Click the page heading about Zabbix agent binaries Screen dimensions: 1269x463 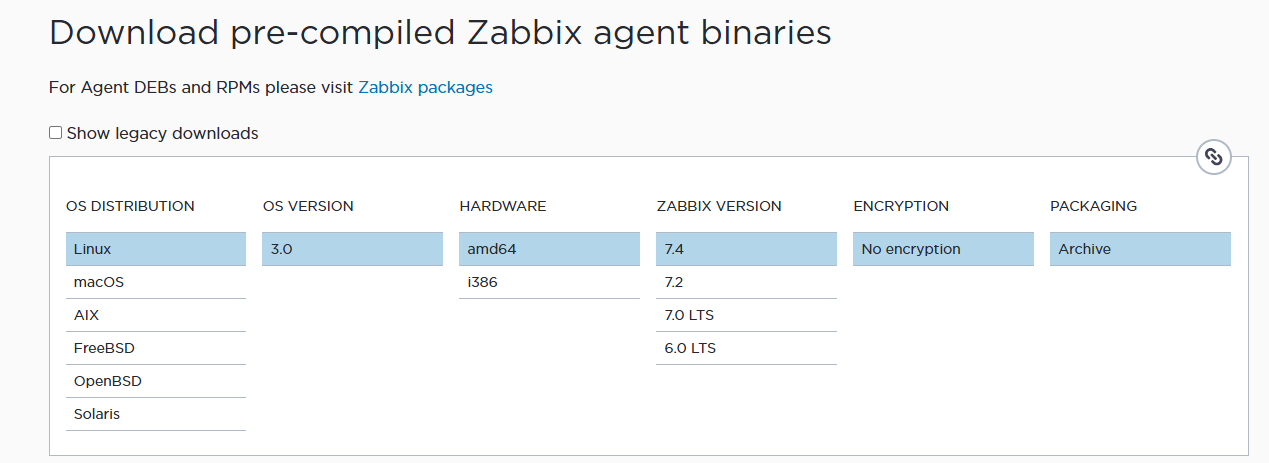(440, 33)
